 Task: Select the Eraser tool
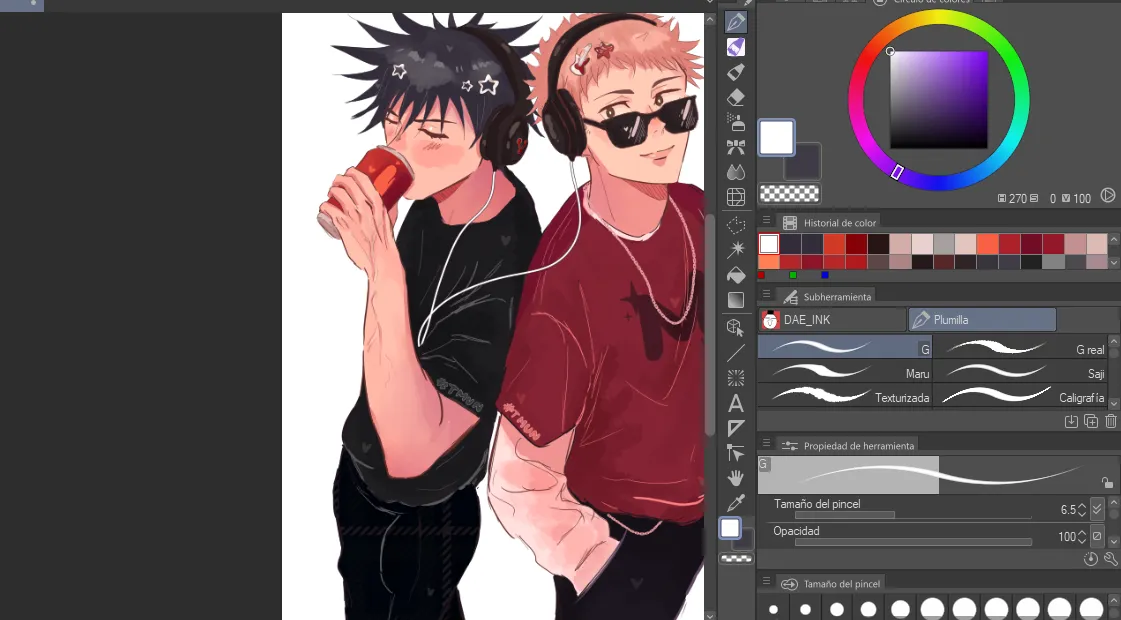736,97
